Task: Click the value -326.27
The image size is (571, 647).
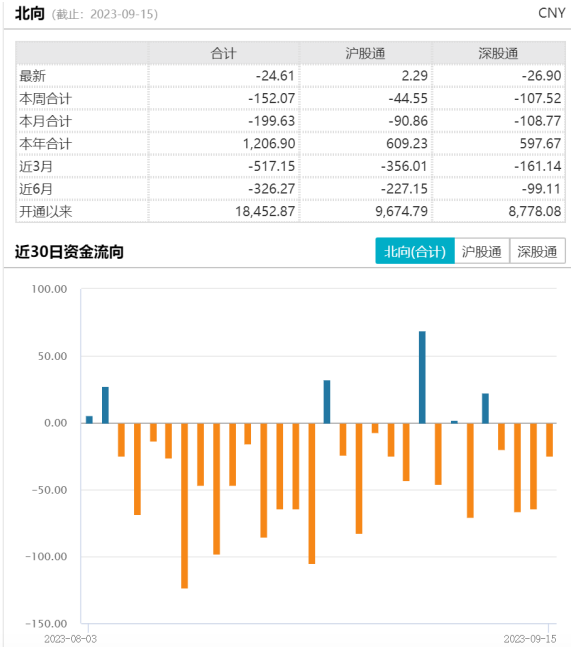Action: pos(271,189)
